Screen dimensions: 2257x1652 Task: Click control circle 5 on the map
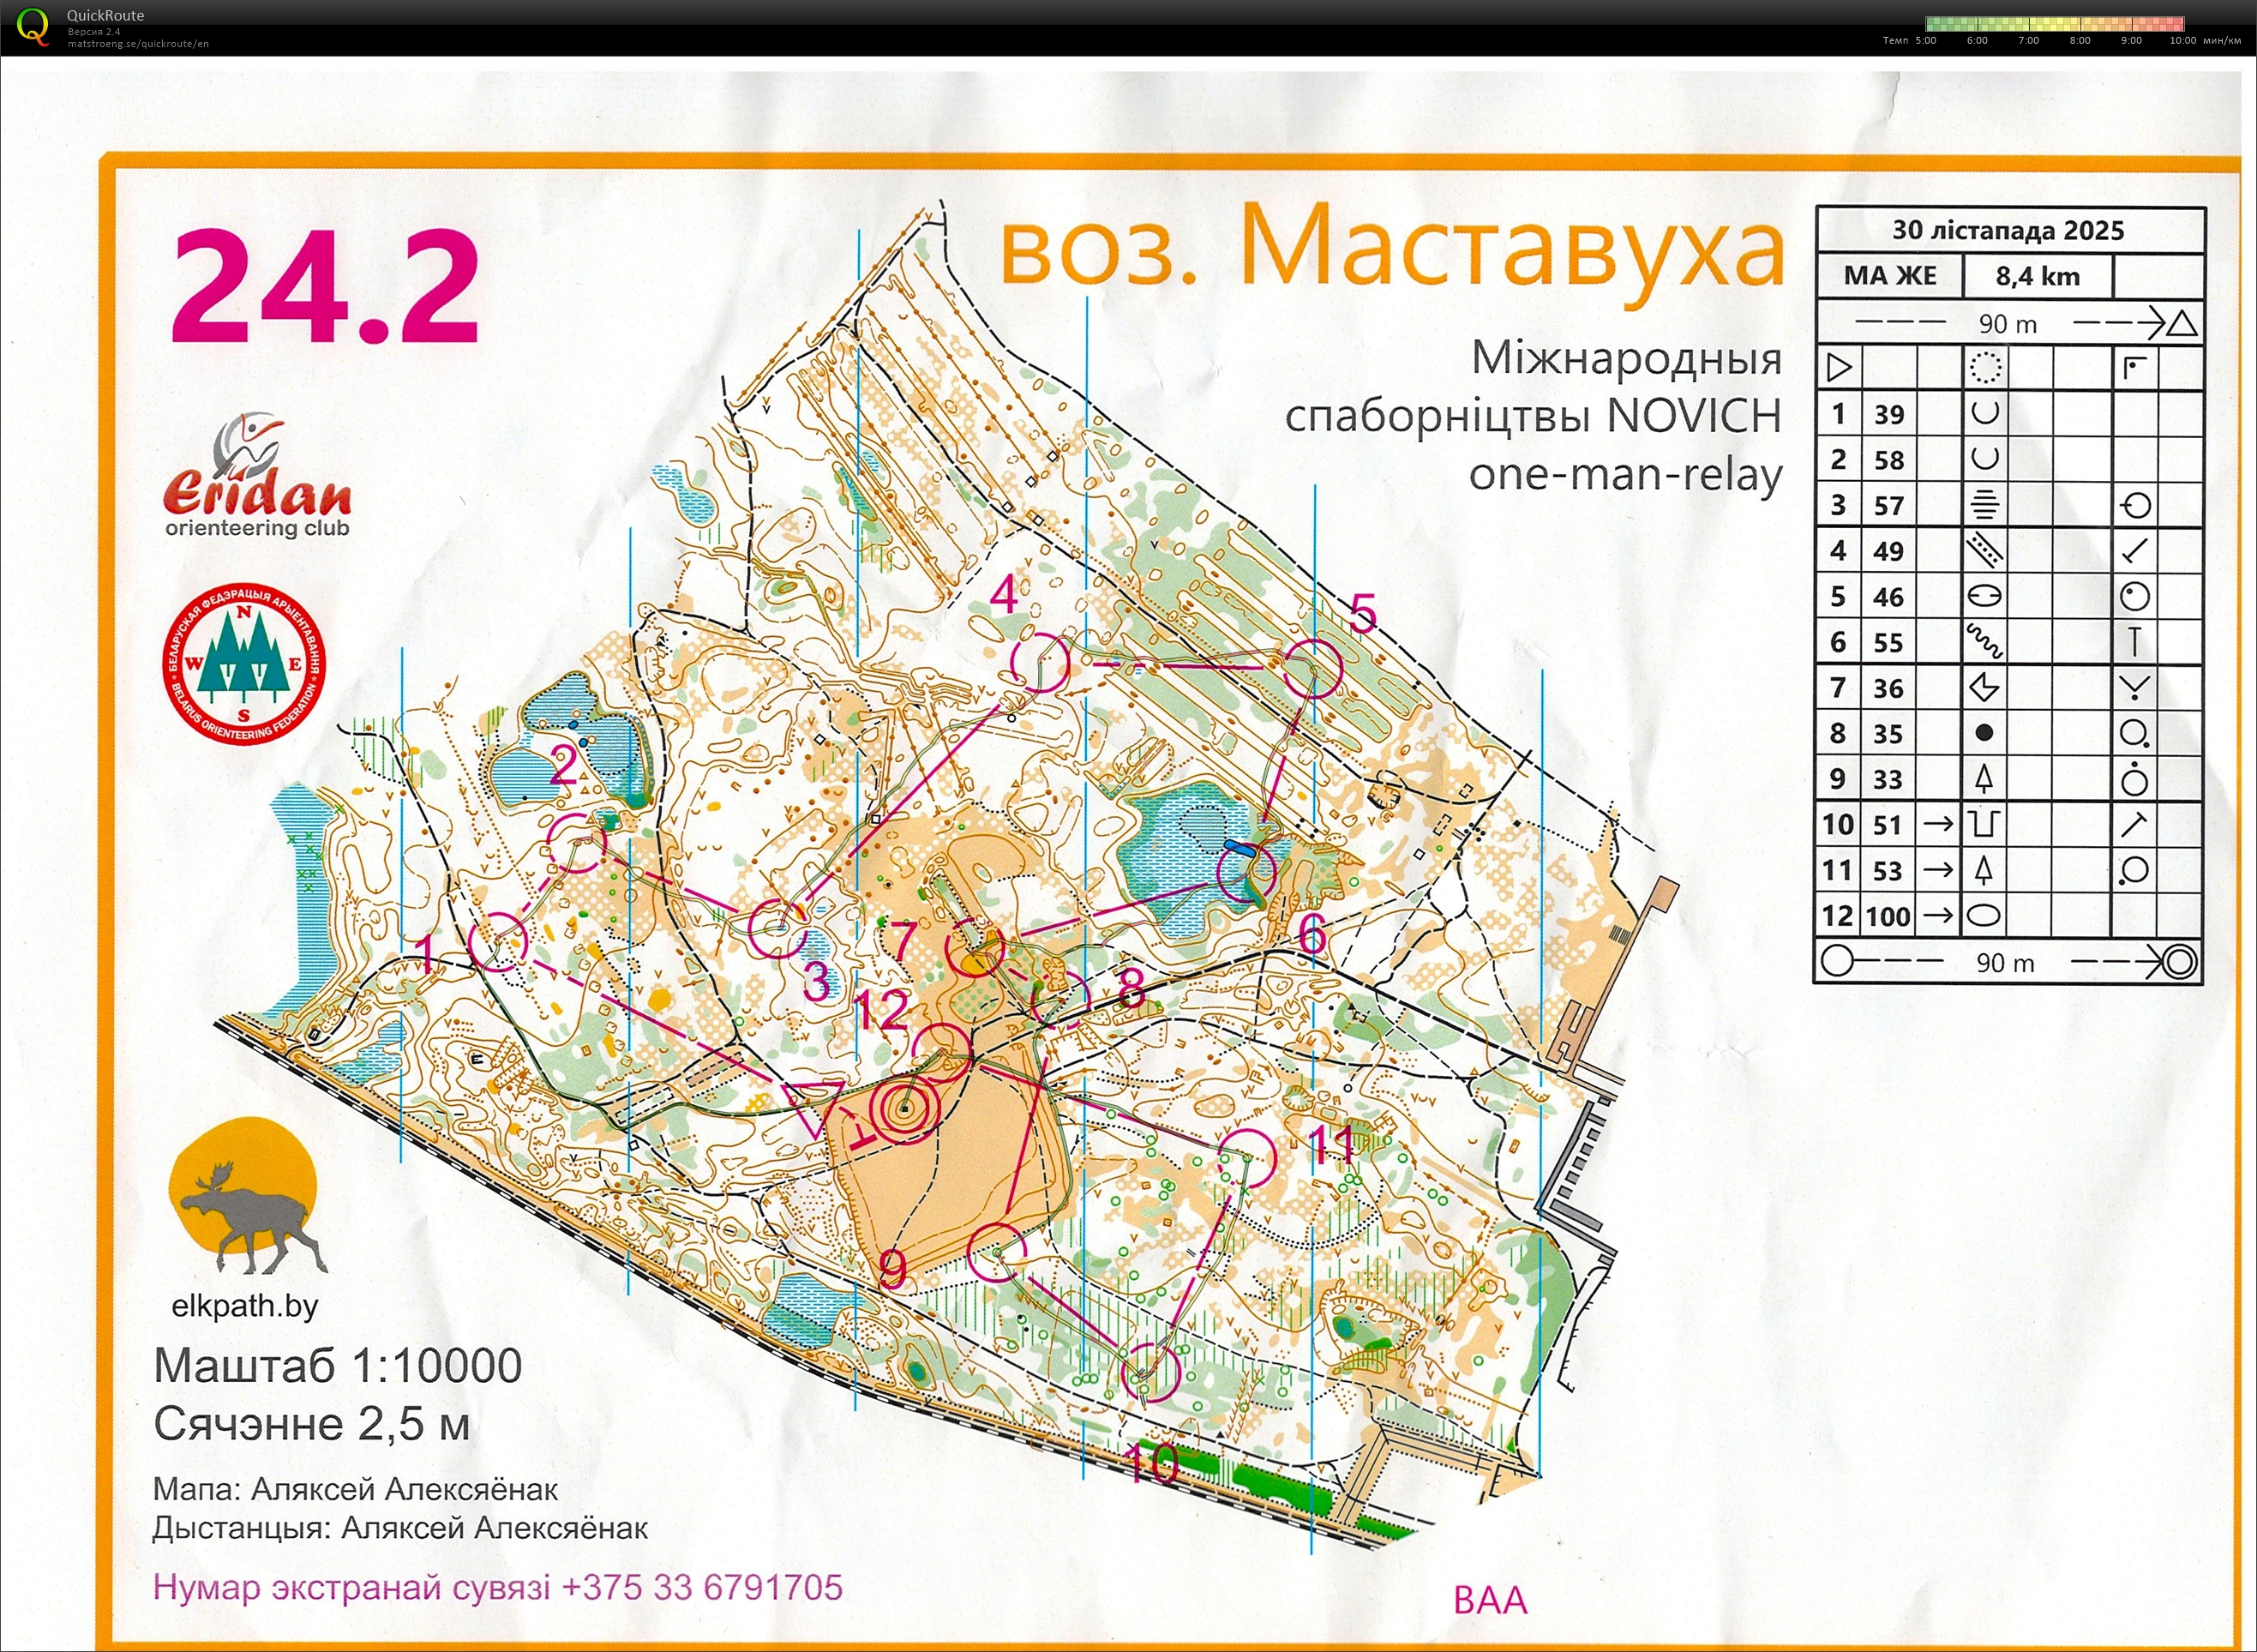click(1312, 668)
